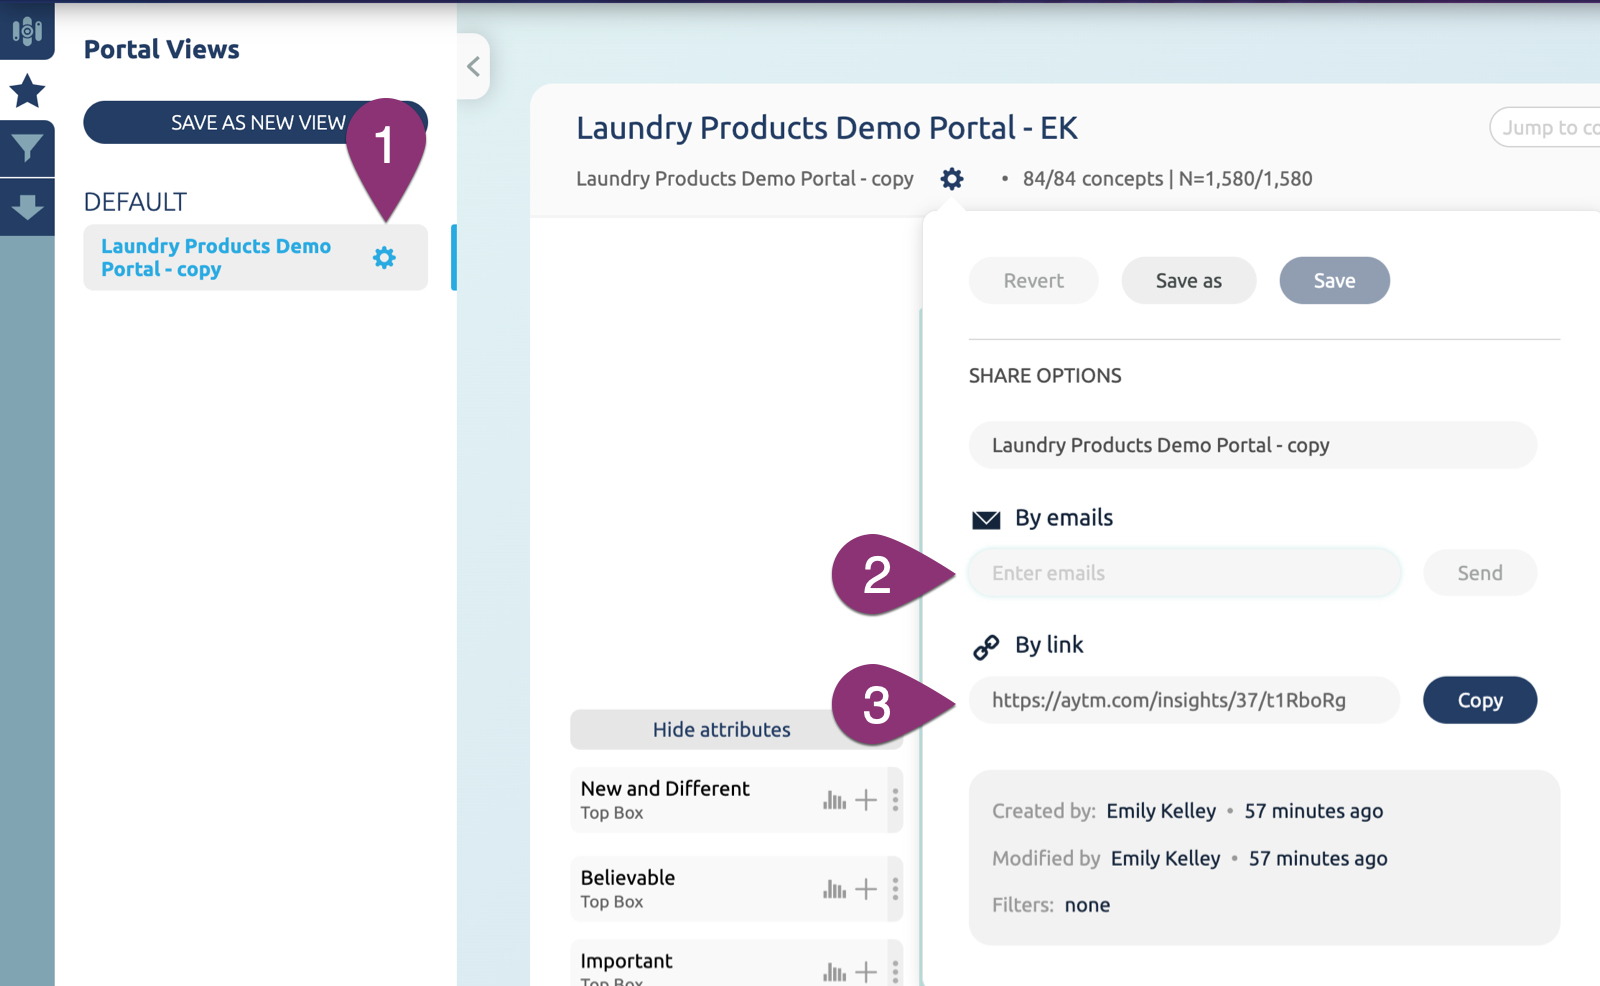Viewport: 1600px width, 986px height.
Task: Click plus icon for Believable attribute
Action: point(866,889)
